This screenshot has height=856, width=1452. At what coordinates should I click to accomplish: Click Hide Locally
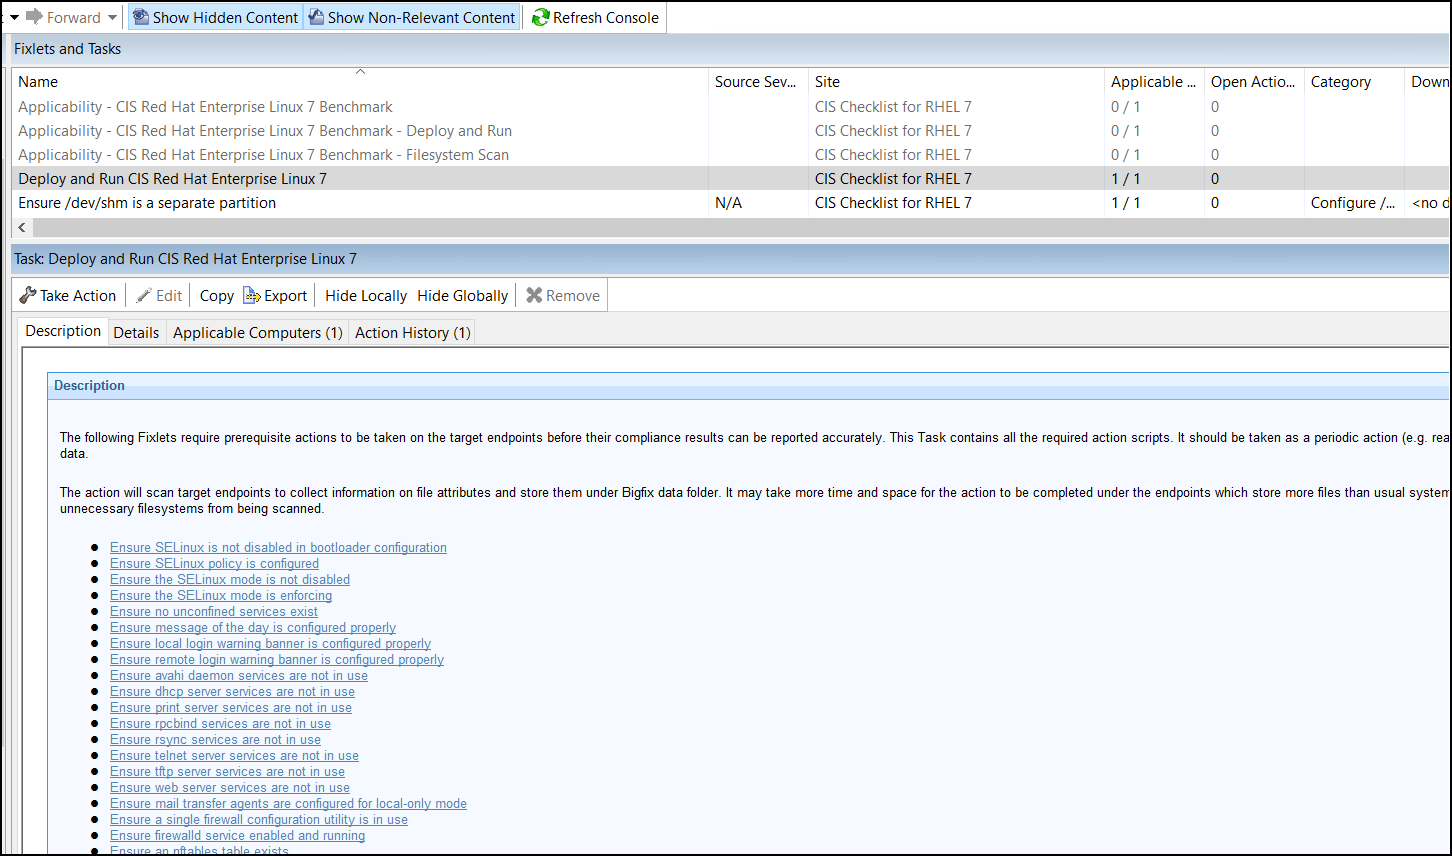click(x=366, y=295)
